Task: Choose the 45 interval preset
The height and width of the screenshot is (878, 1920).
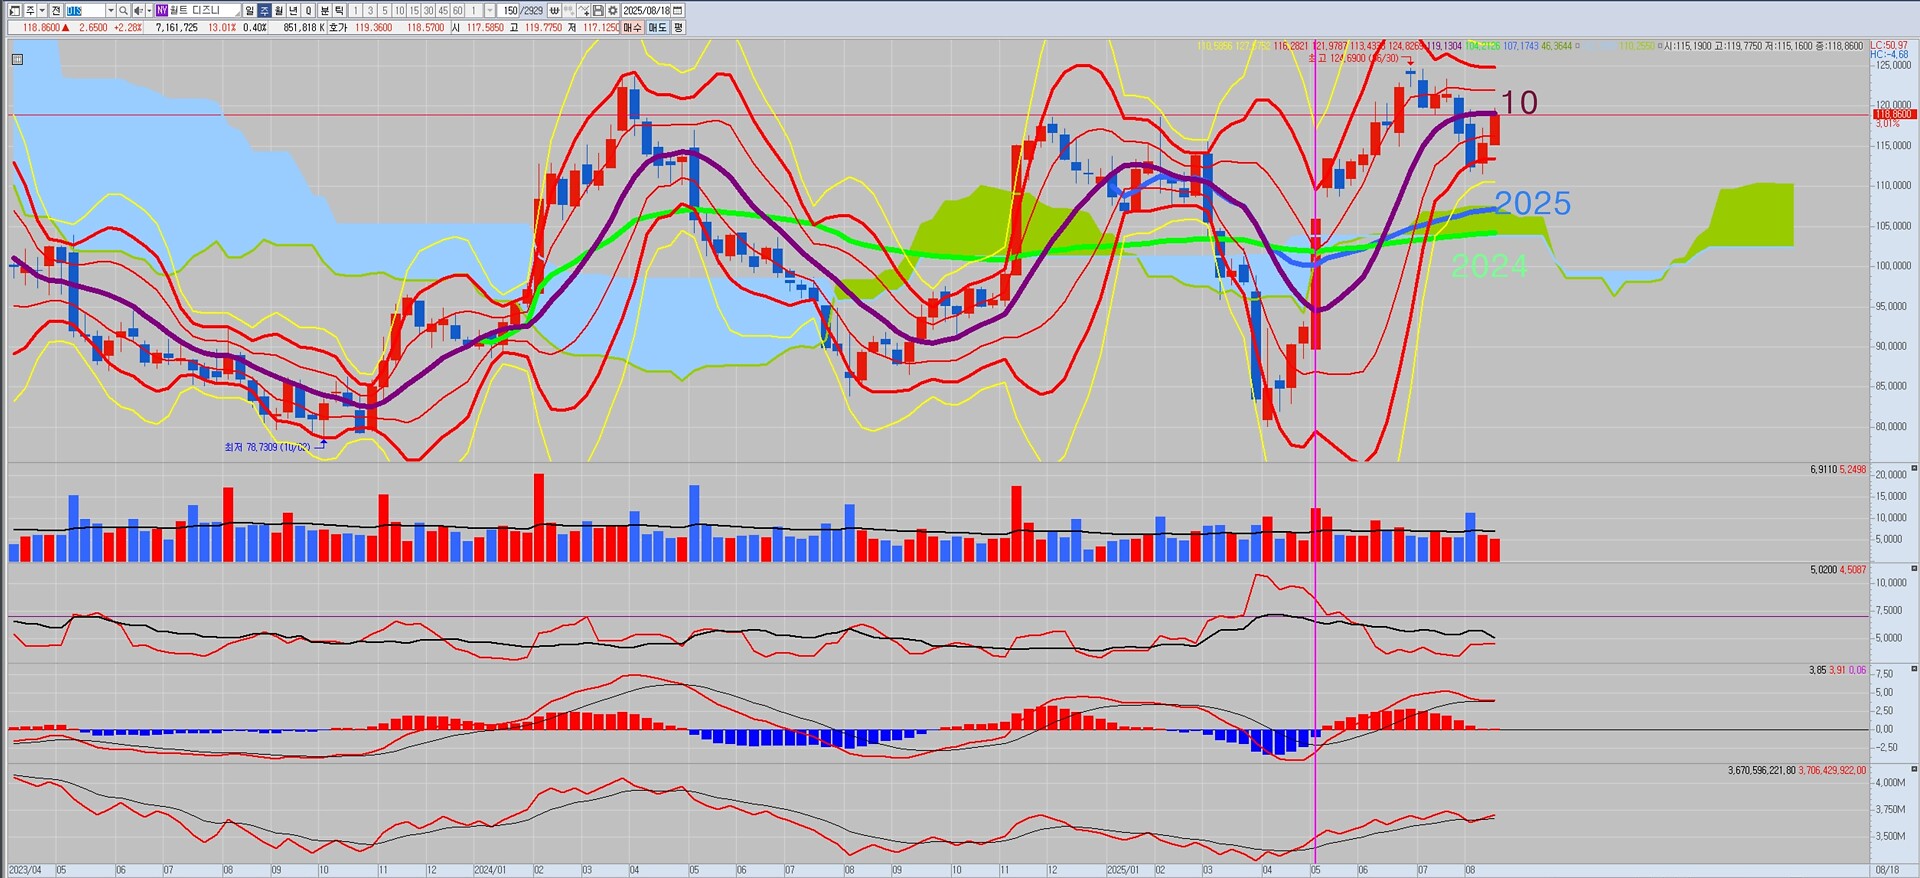Action: click(x=443, y=10)
